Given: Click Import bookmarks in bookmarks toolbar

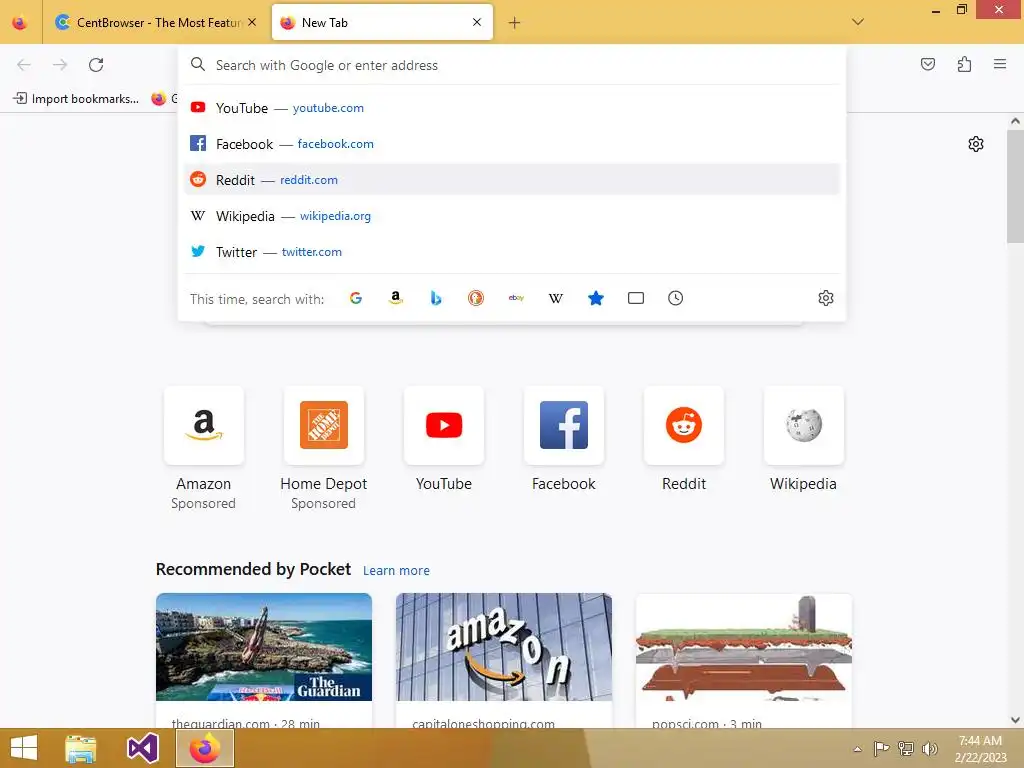Looking at the screenshot, I should pyautogui.click(x=76, y=99).
